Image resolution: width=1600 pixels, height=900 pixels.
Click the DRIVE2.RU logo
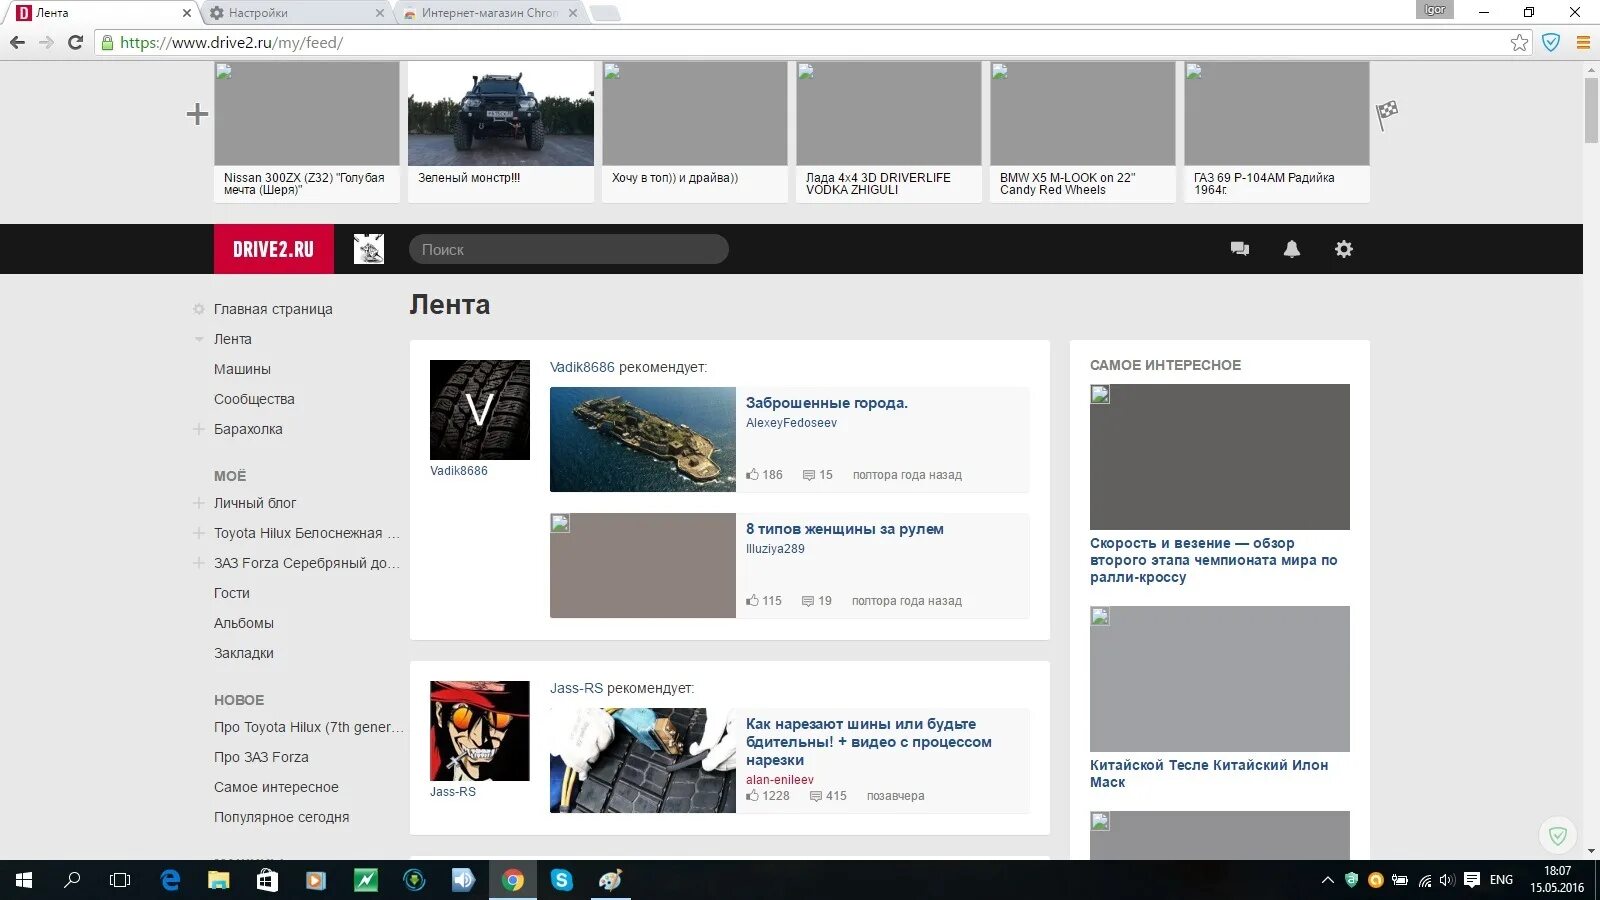274,249
